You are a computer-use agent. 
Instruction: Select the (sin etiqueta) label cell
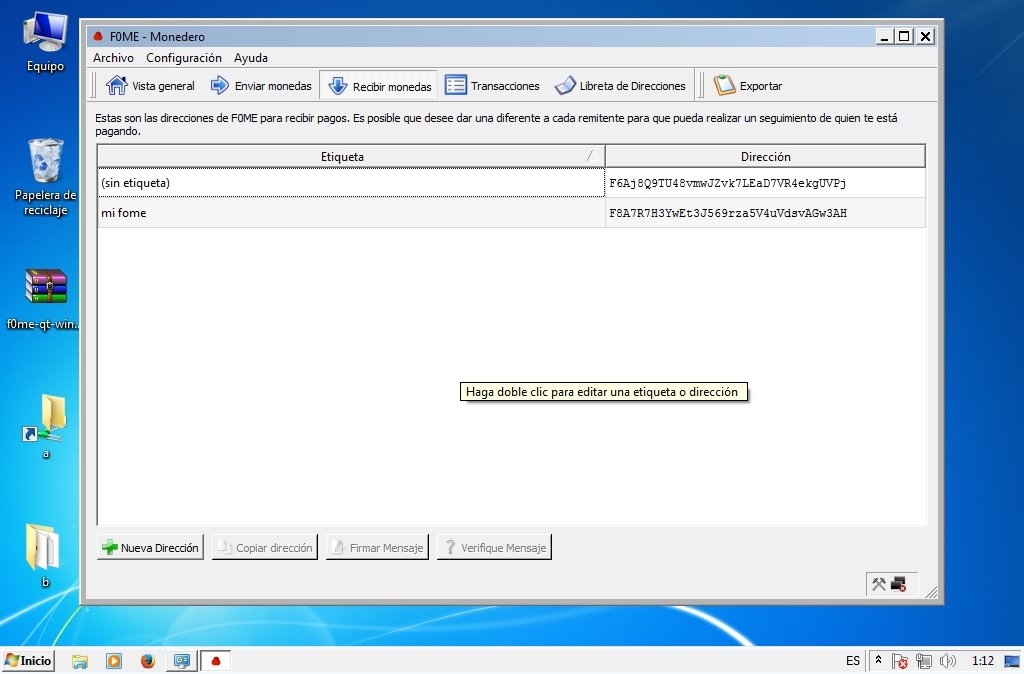[x=351, y=183]
